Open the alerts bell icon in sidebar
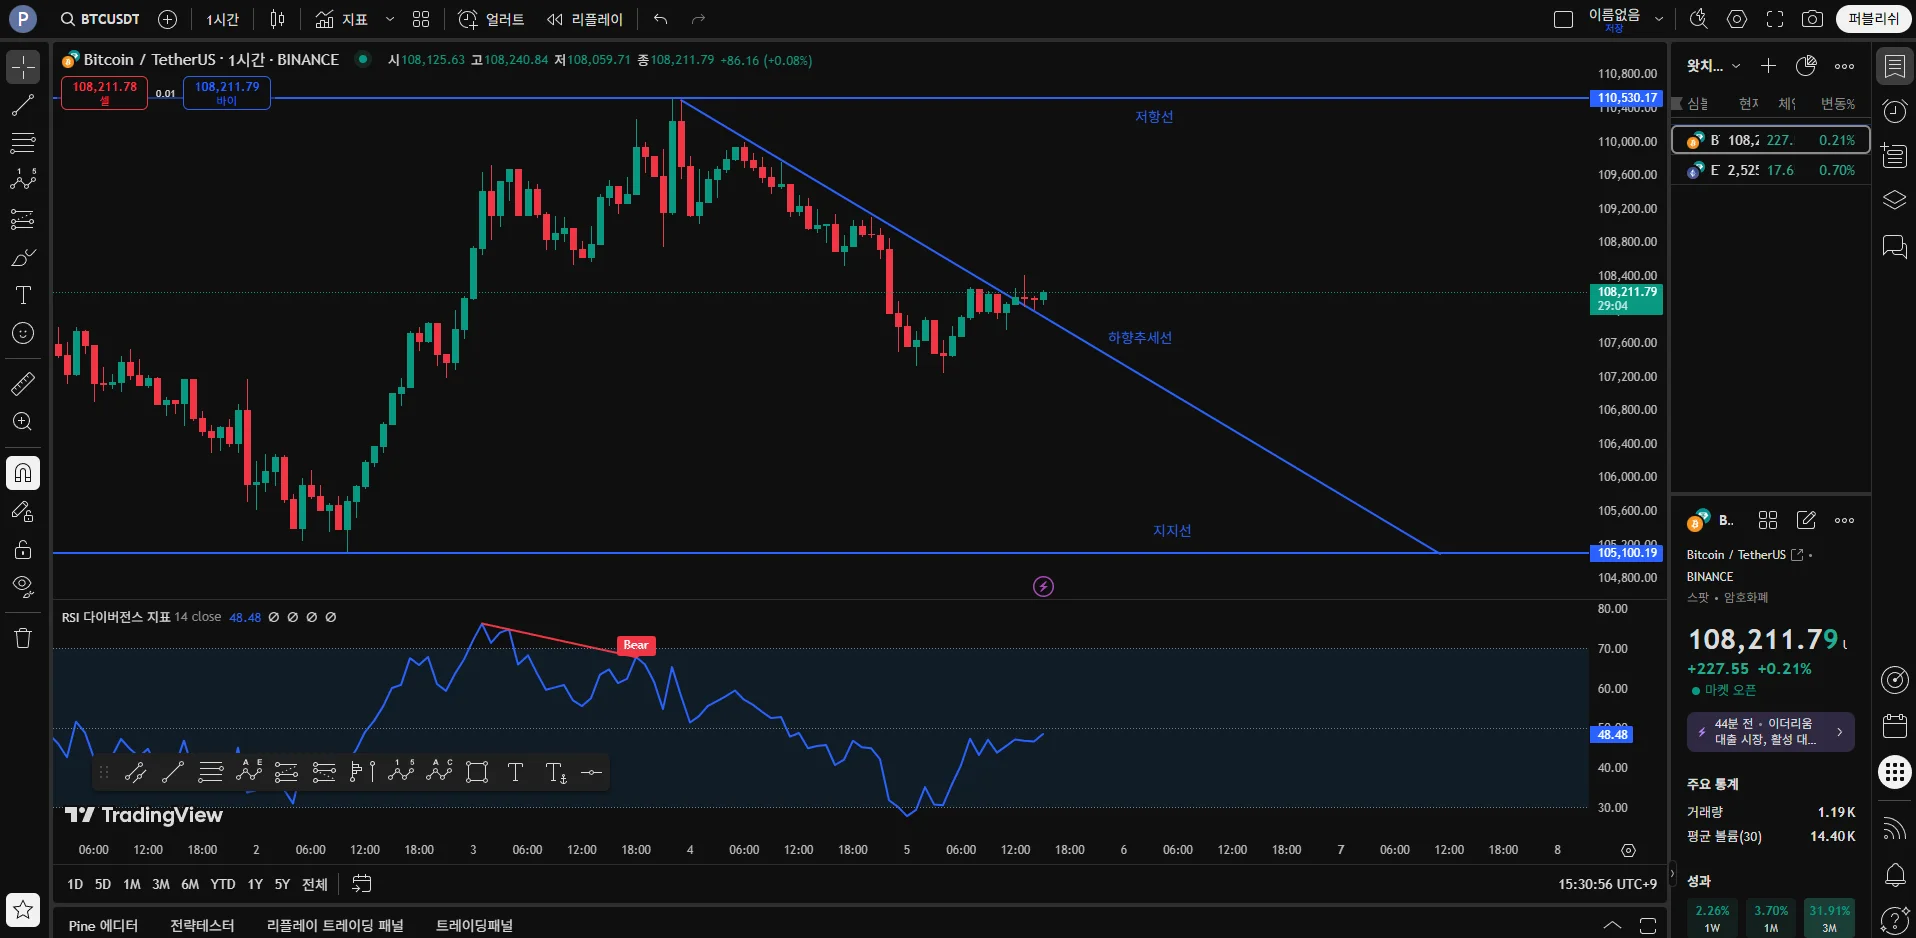Image resolution: width=1916 pixels, height=938 pixels. pyautogui.click(x=1895, y=876)
